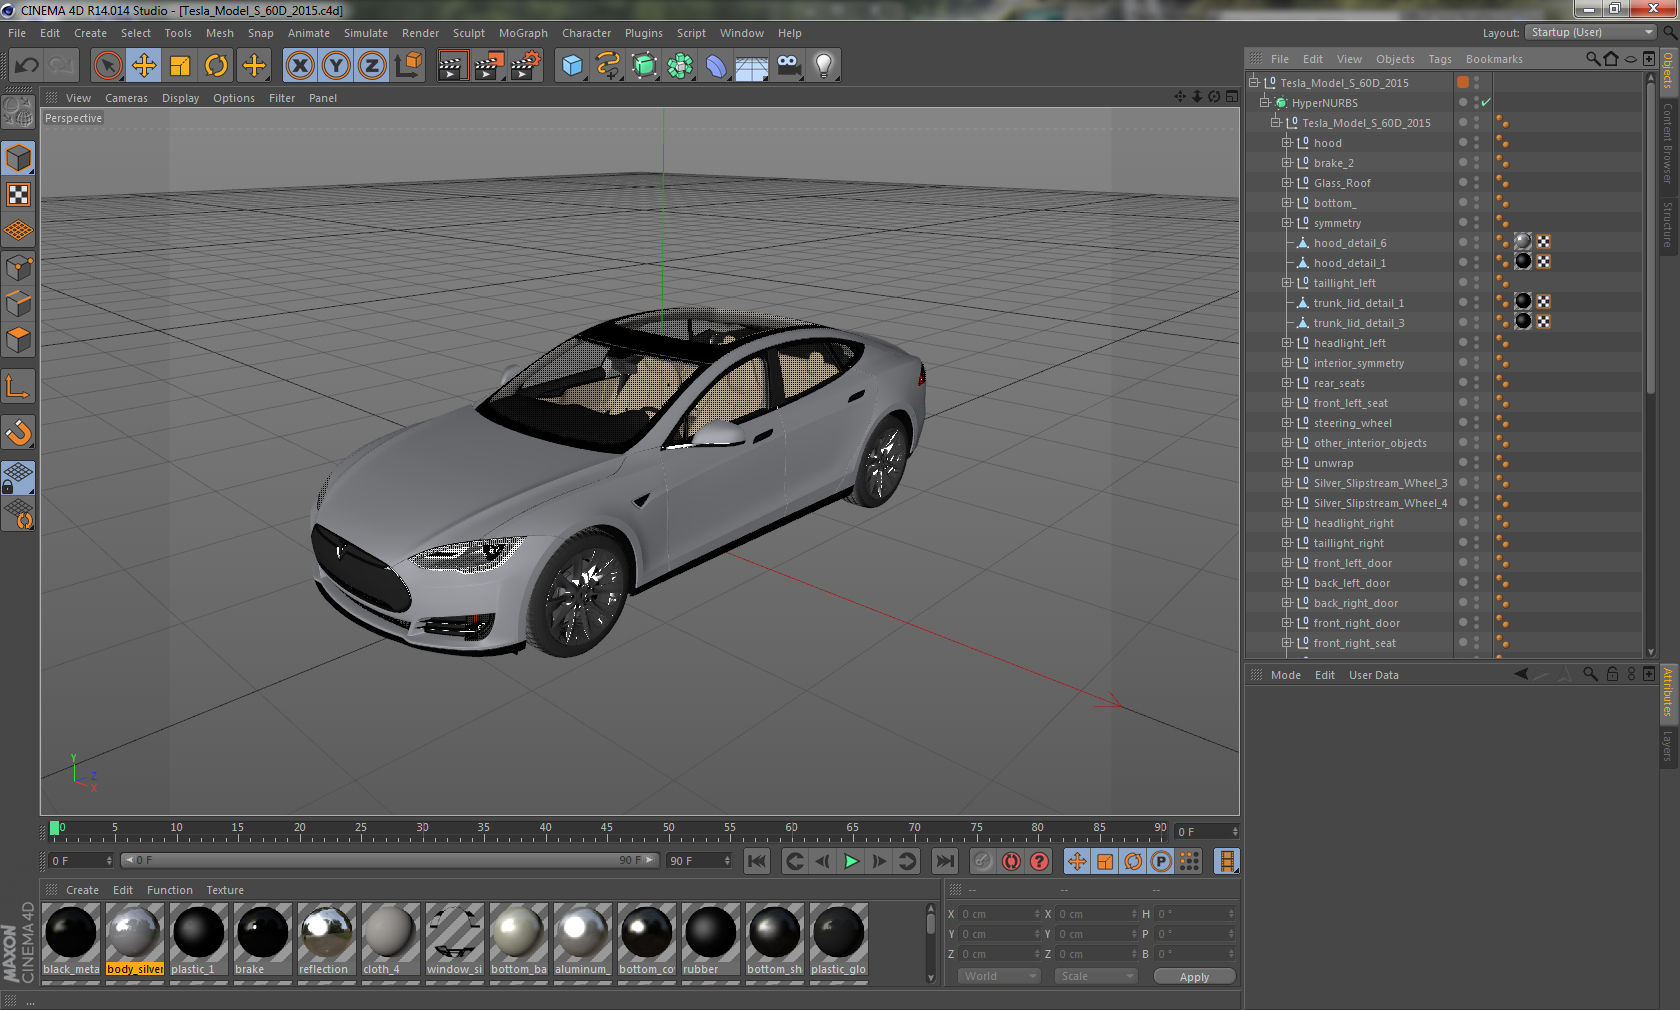Viewport: 1680px width, 1010px height.
Task: Select the aluminum material swatch
Action: tap(583, 939)
